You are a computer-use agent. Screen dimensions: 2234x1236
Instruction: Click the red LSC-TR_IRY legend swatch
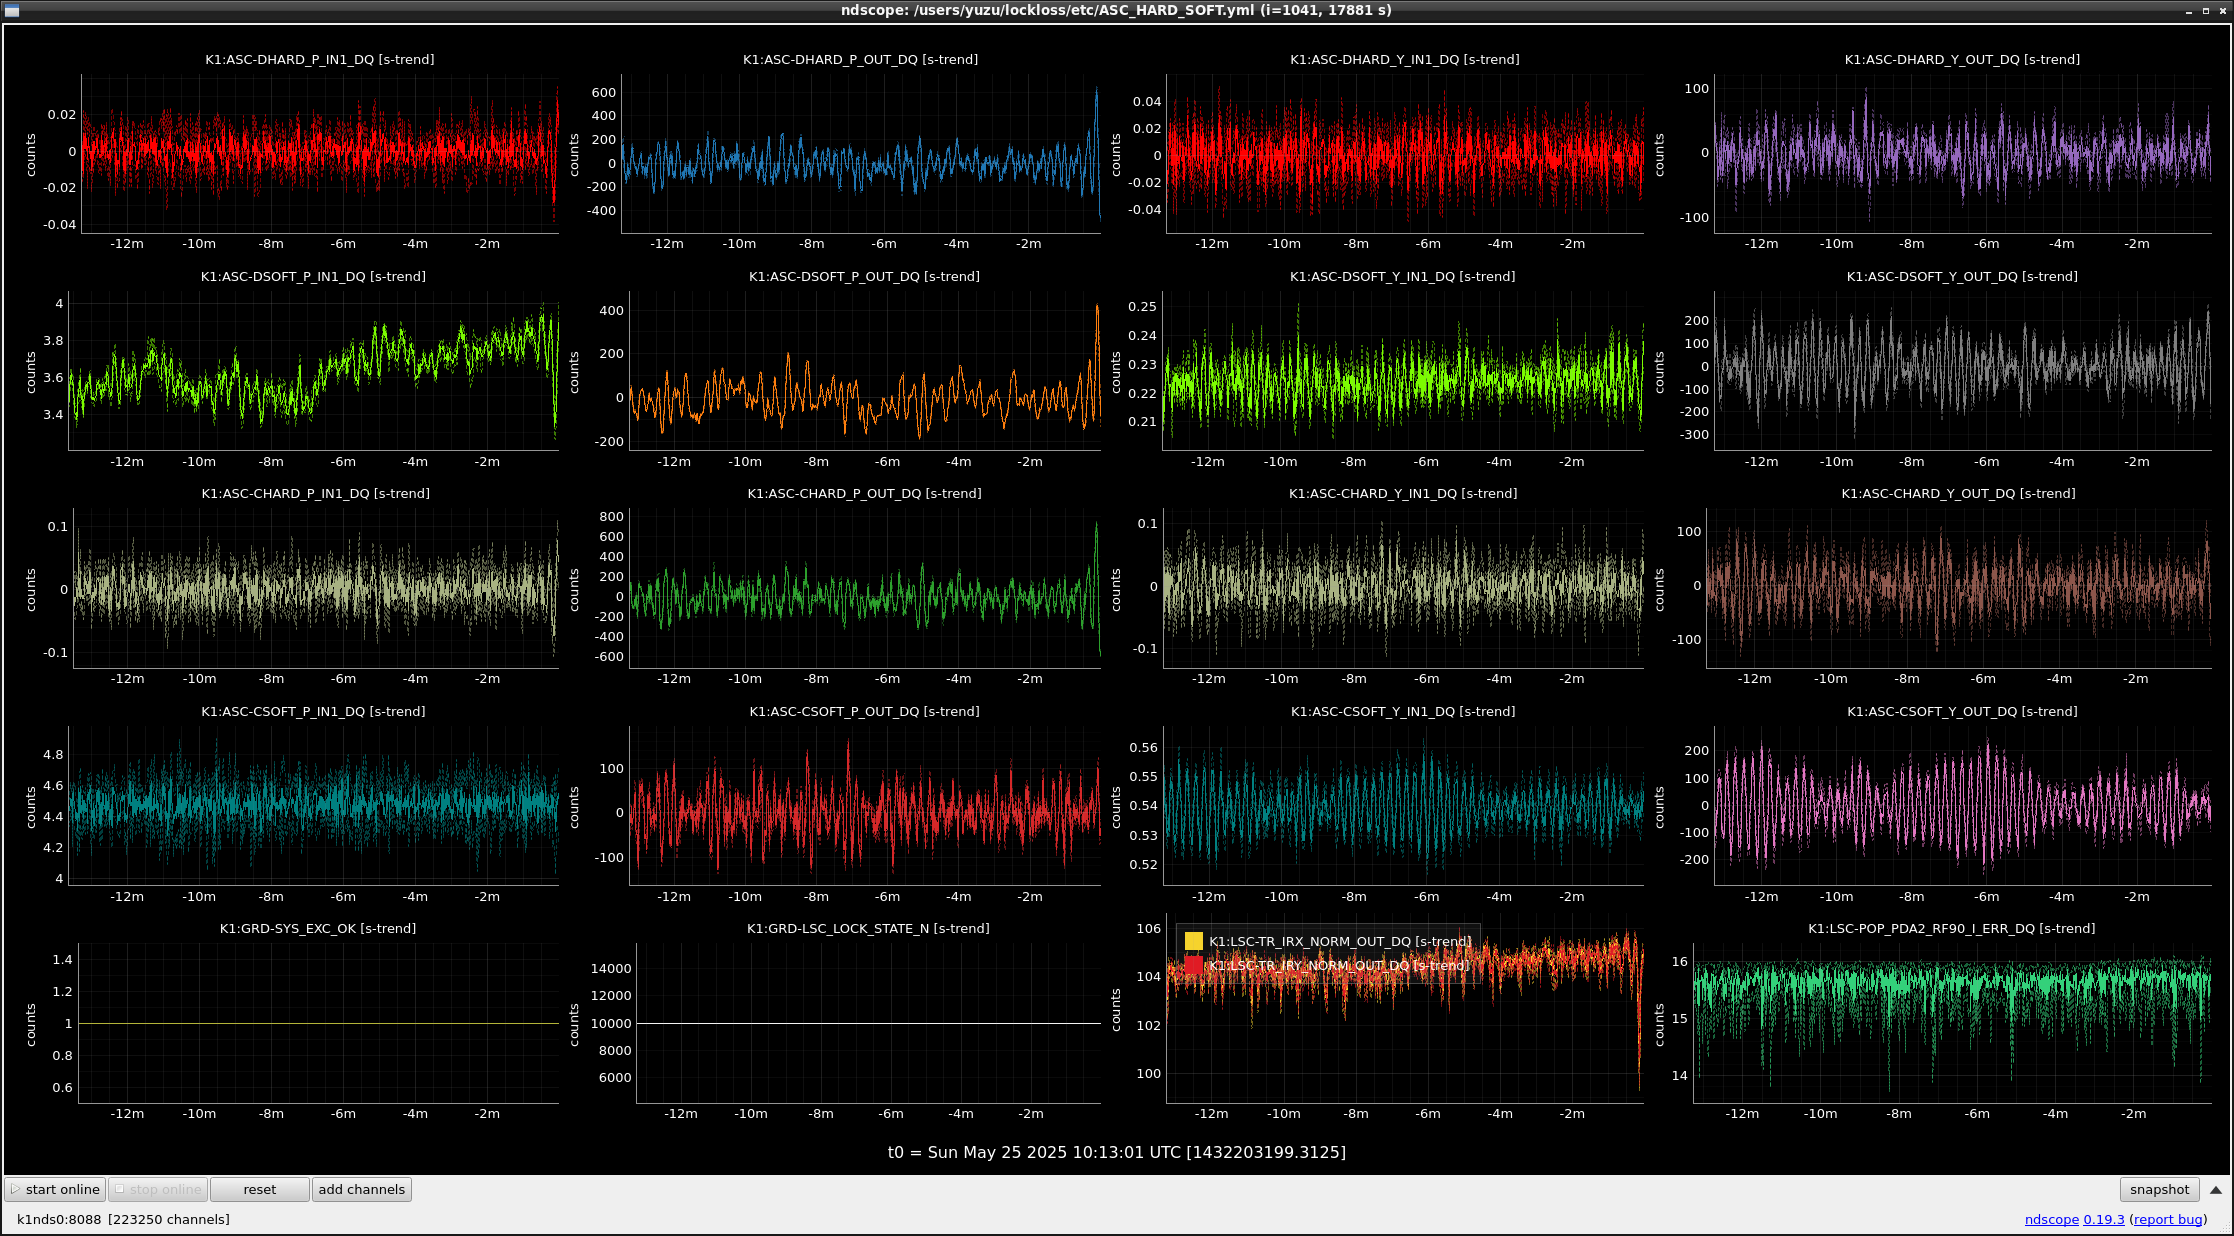tap(1193, 965)
